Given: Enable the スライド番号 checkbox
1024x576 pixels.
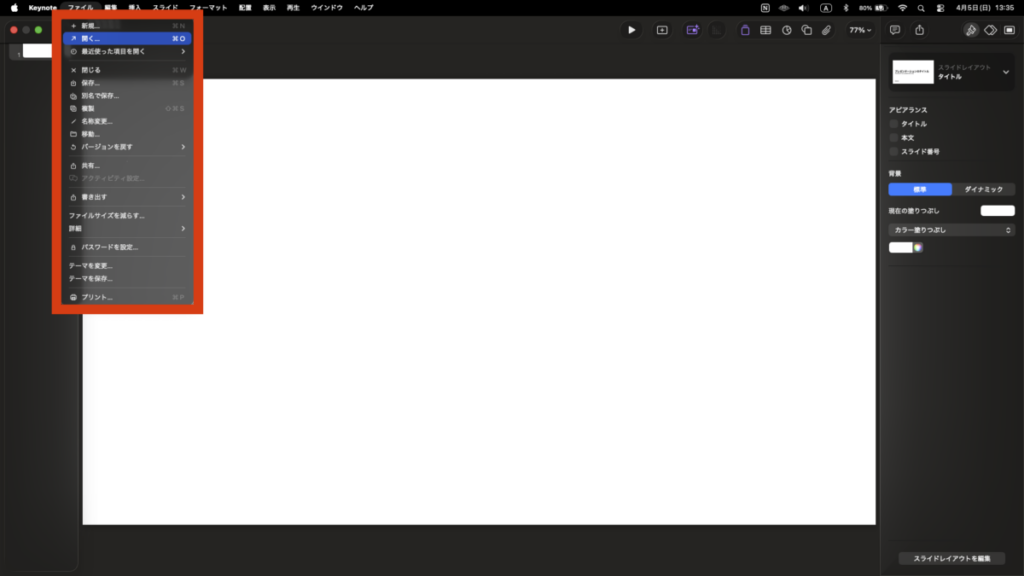Looking at the screenshot, I should (x=893, y=153).
